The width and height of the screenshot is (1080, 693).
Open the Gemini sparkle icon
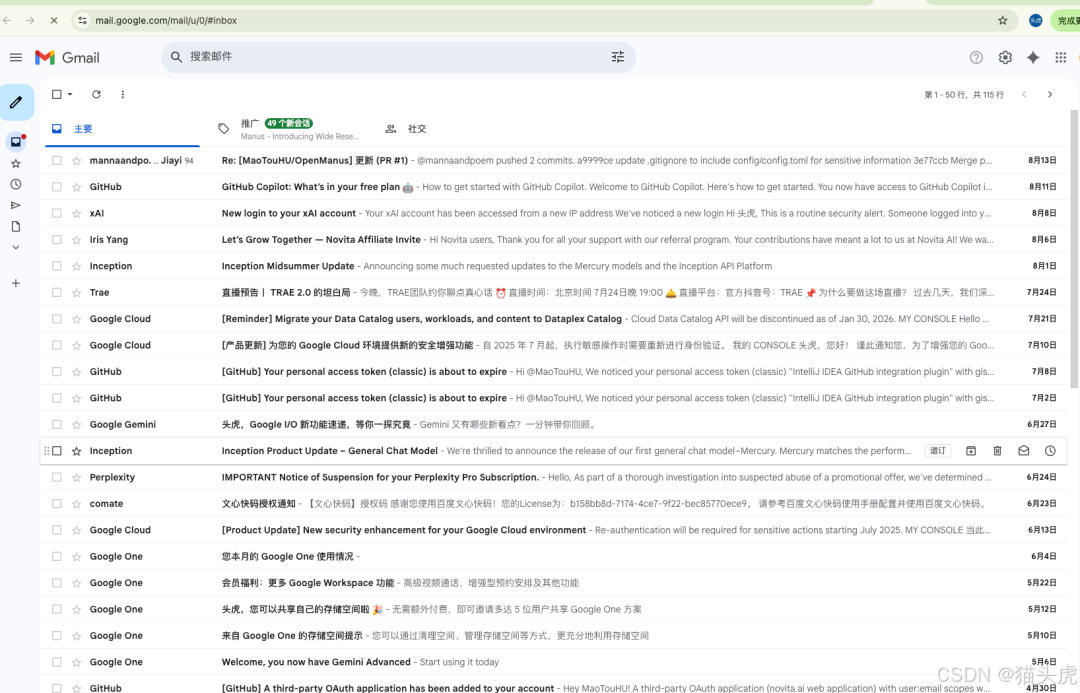tap(1032, 58)
